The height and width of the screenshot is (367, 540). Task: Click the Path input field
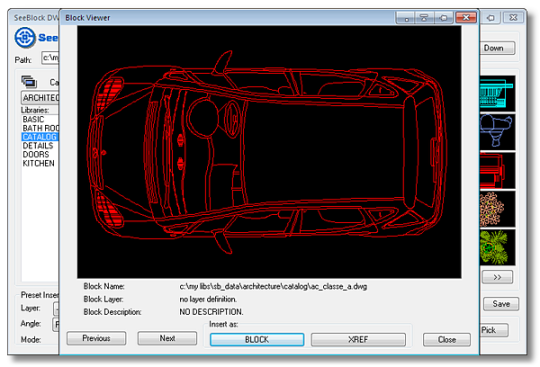(50, 57)
